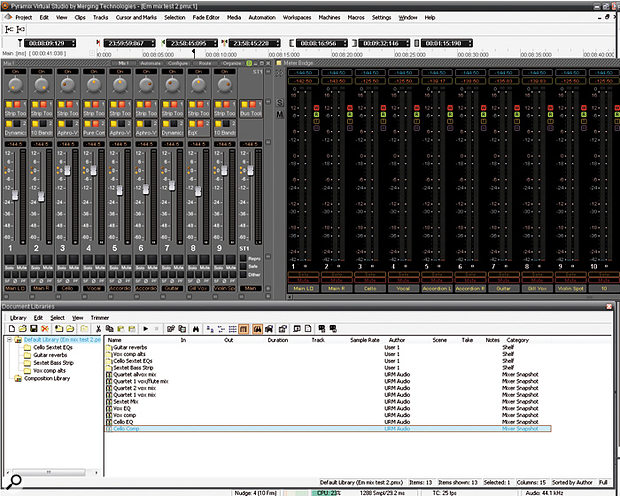Viewport: 620px width, 496px height.
Task: Click the pan knob on mixer channel 3
Action: pyautogui.click(x=68, y=84)
